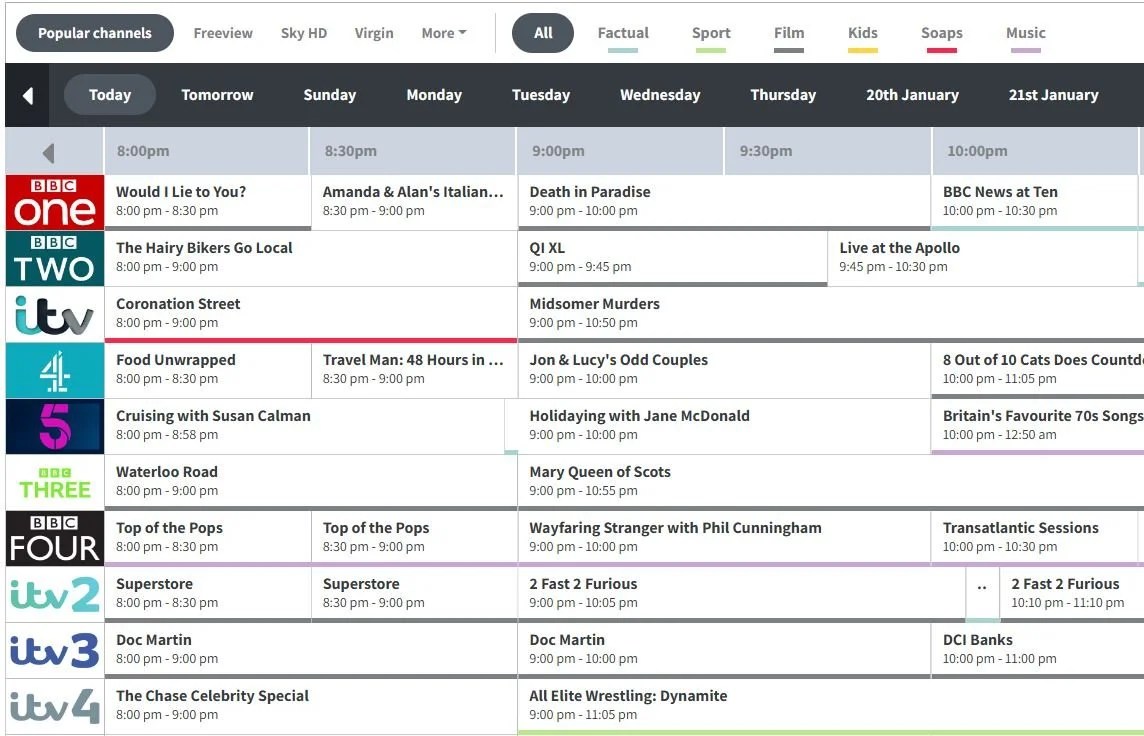
Task: Select the Tomorrow tab
Action: pos(217,95)
